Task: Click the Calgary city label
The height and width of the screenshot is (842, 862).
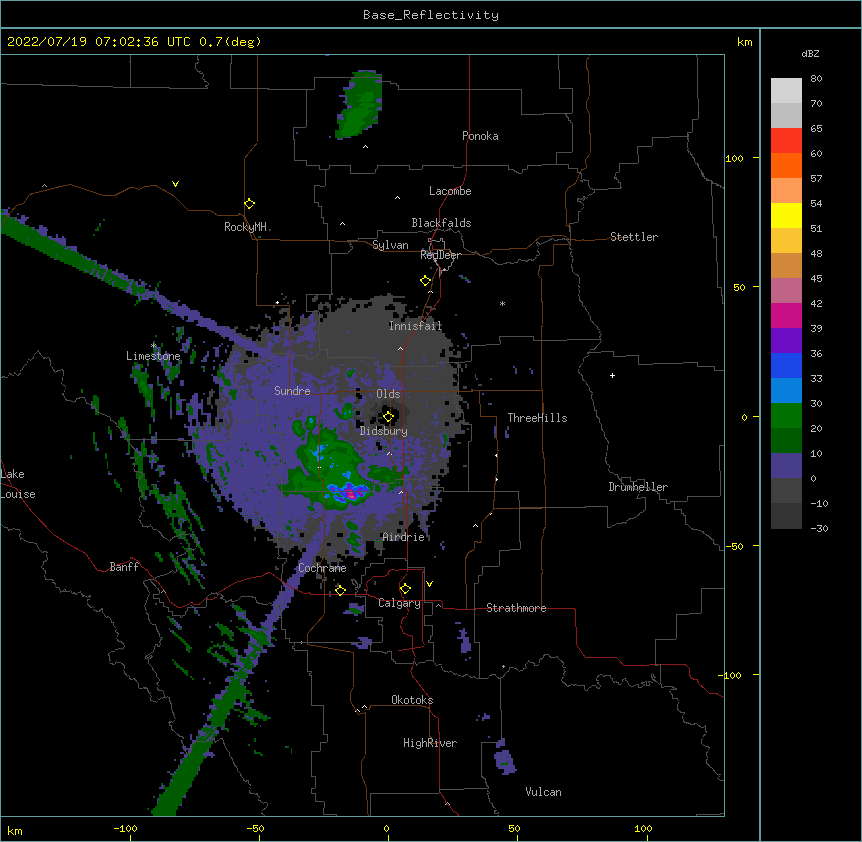Action: pyautogui.click(x=399, y=603)
